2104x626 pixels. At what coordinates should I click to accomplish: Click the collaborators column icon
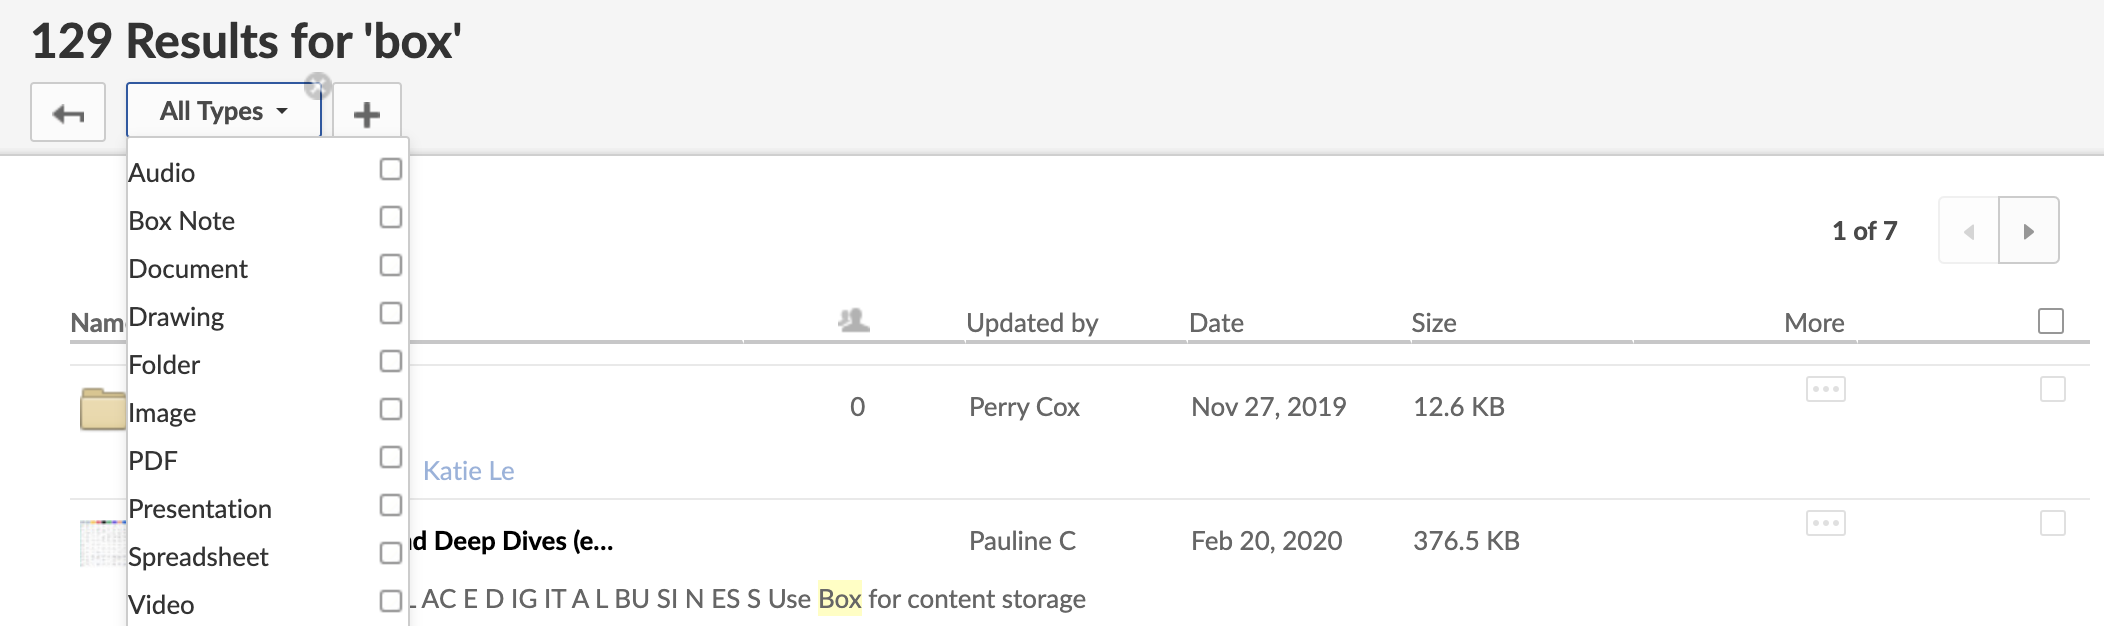[853, 321]
